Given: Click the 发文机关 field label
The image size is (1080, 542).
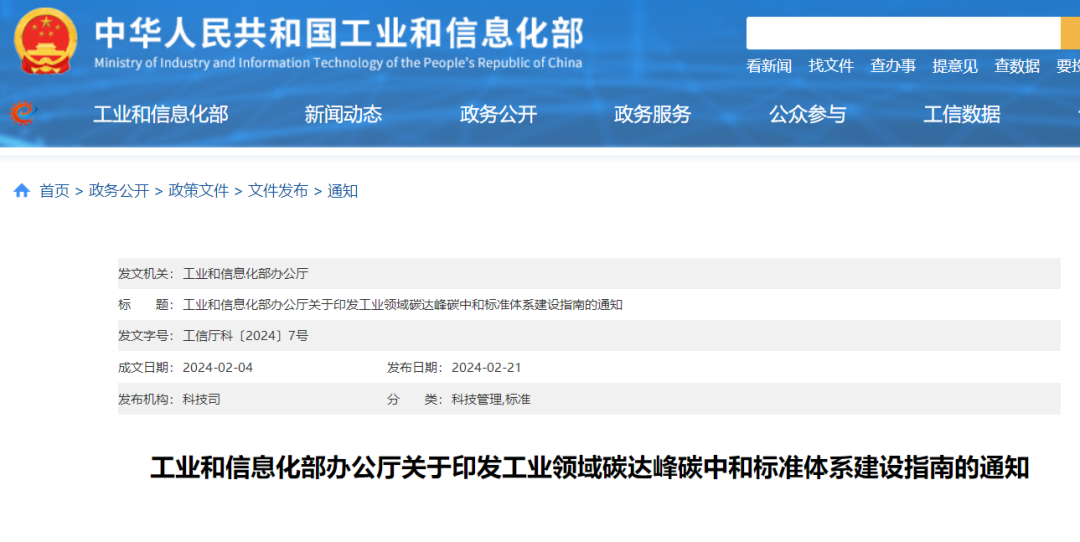Looking at the screenshot, I should [x=146, y=273].
